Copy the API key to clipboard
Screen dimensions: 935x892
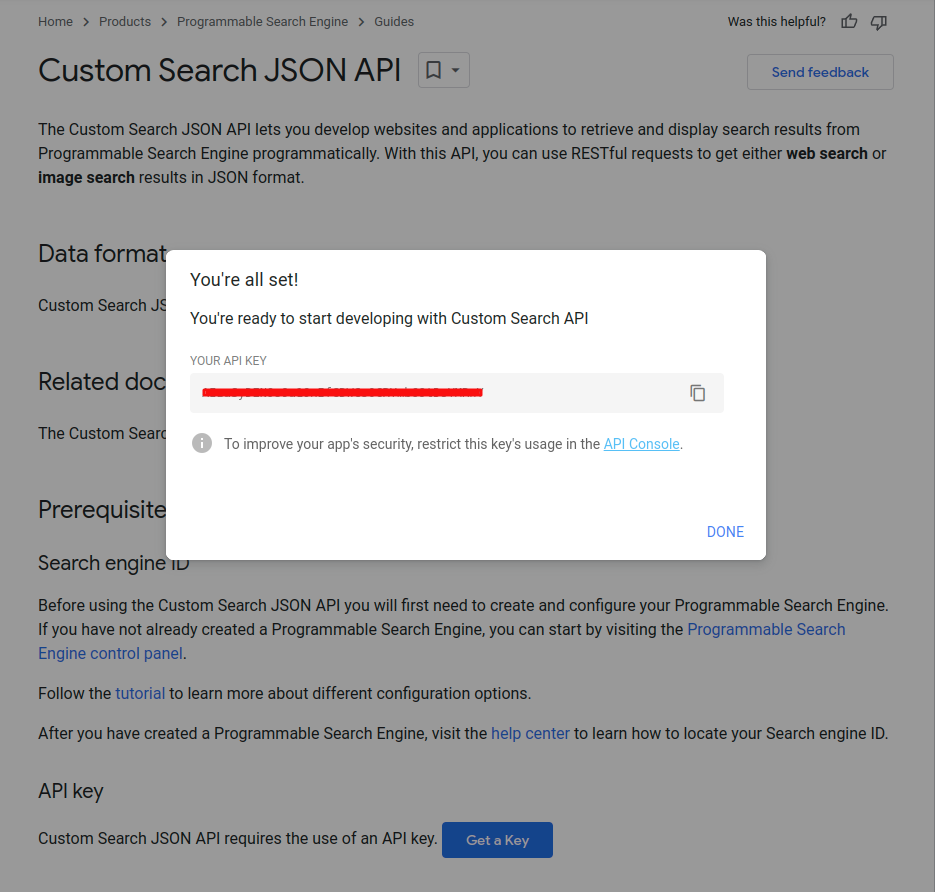[x=698, y=393]
